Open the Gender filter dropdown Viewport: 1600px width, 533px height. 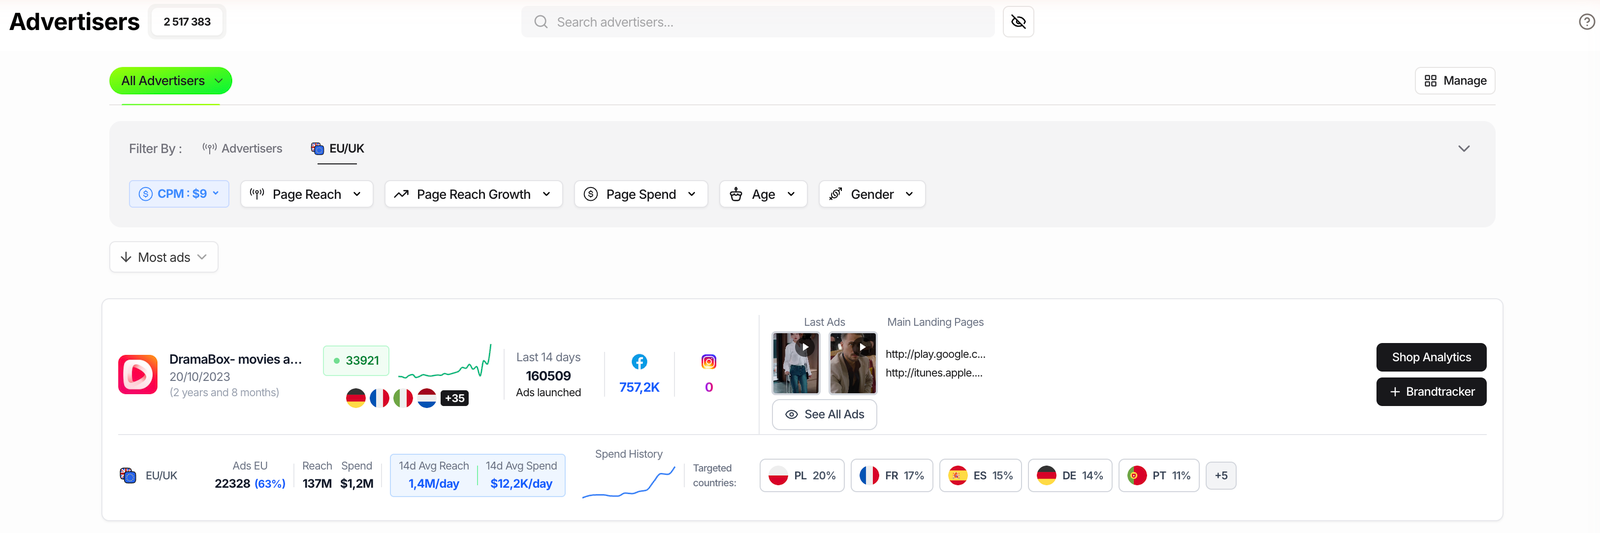[872, 194]
